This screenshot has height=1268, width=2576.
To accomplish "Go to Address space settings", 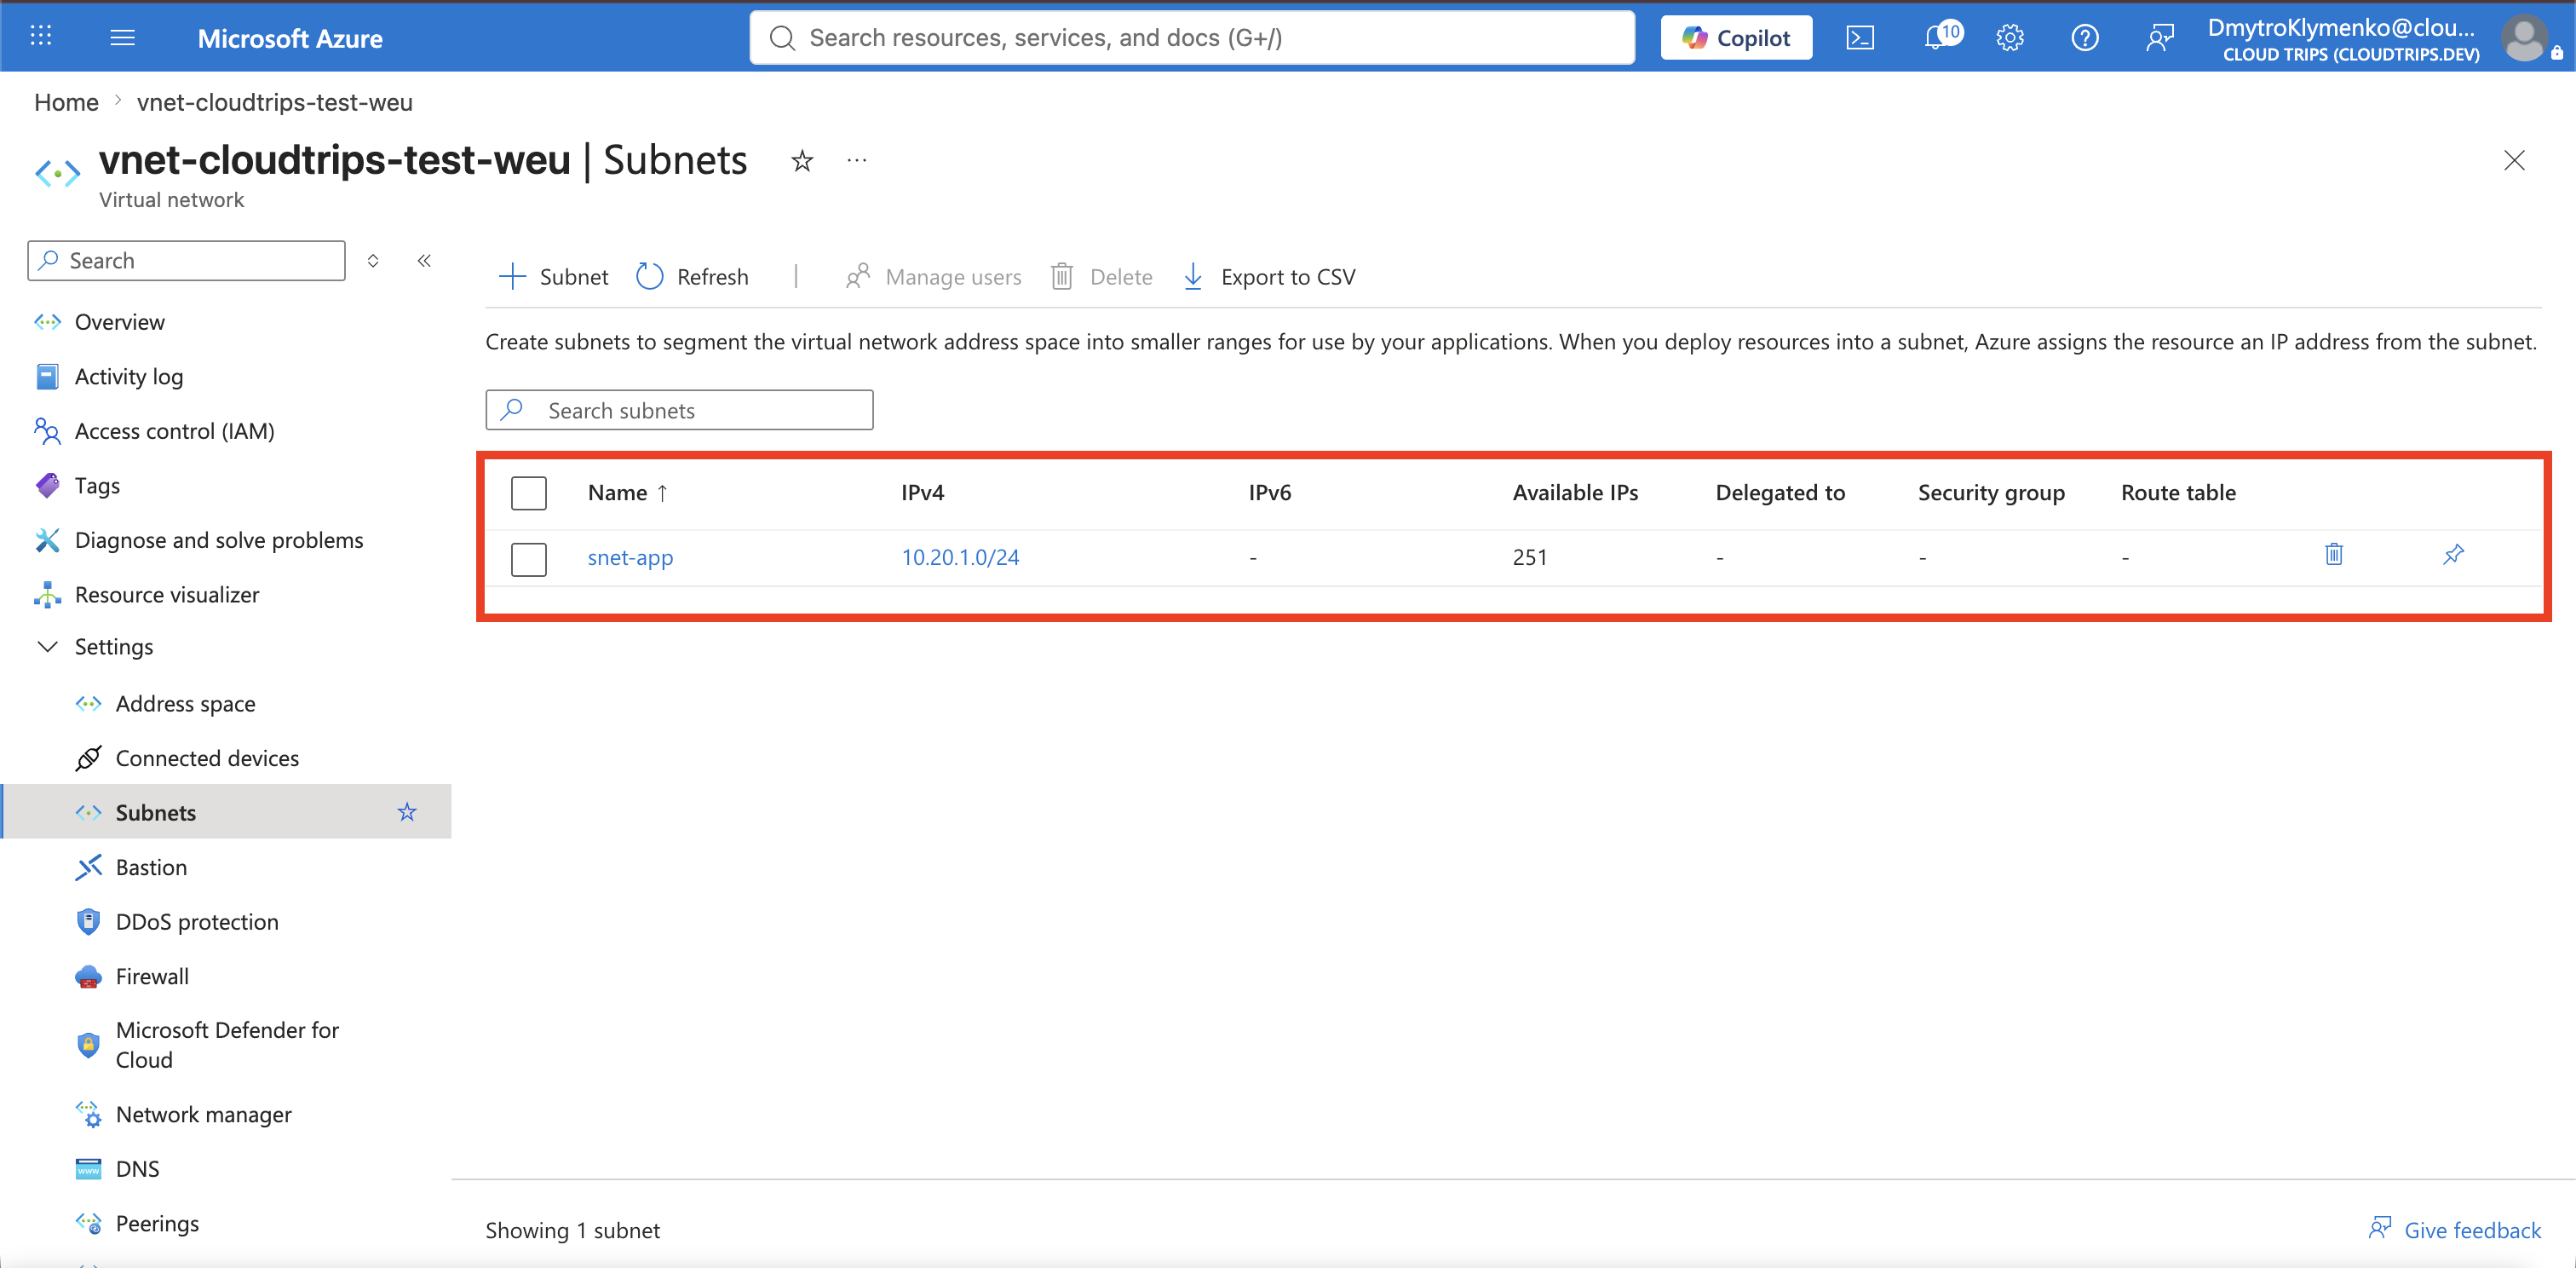I will [x=185, y=704].
